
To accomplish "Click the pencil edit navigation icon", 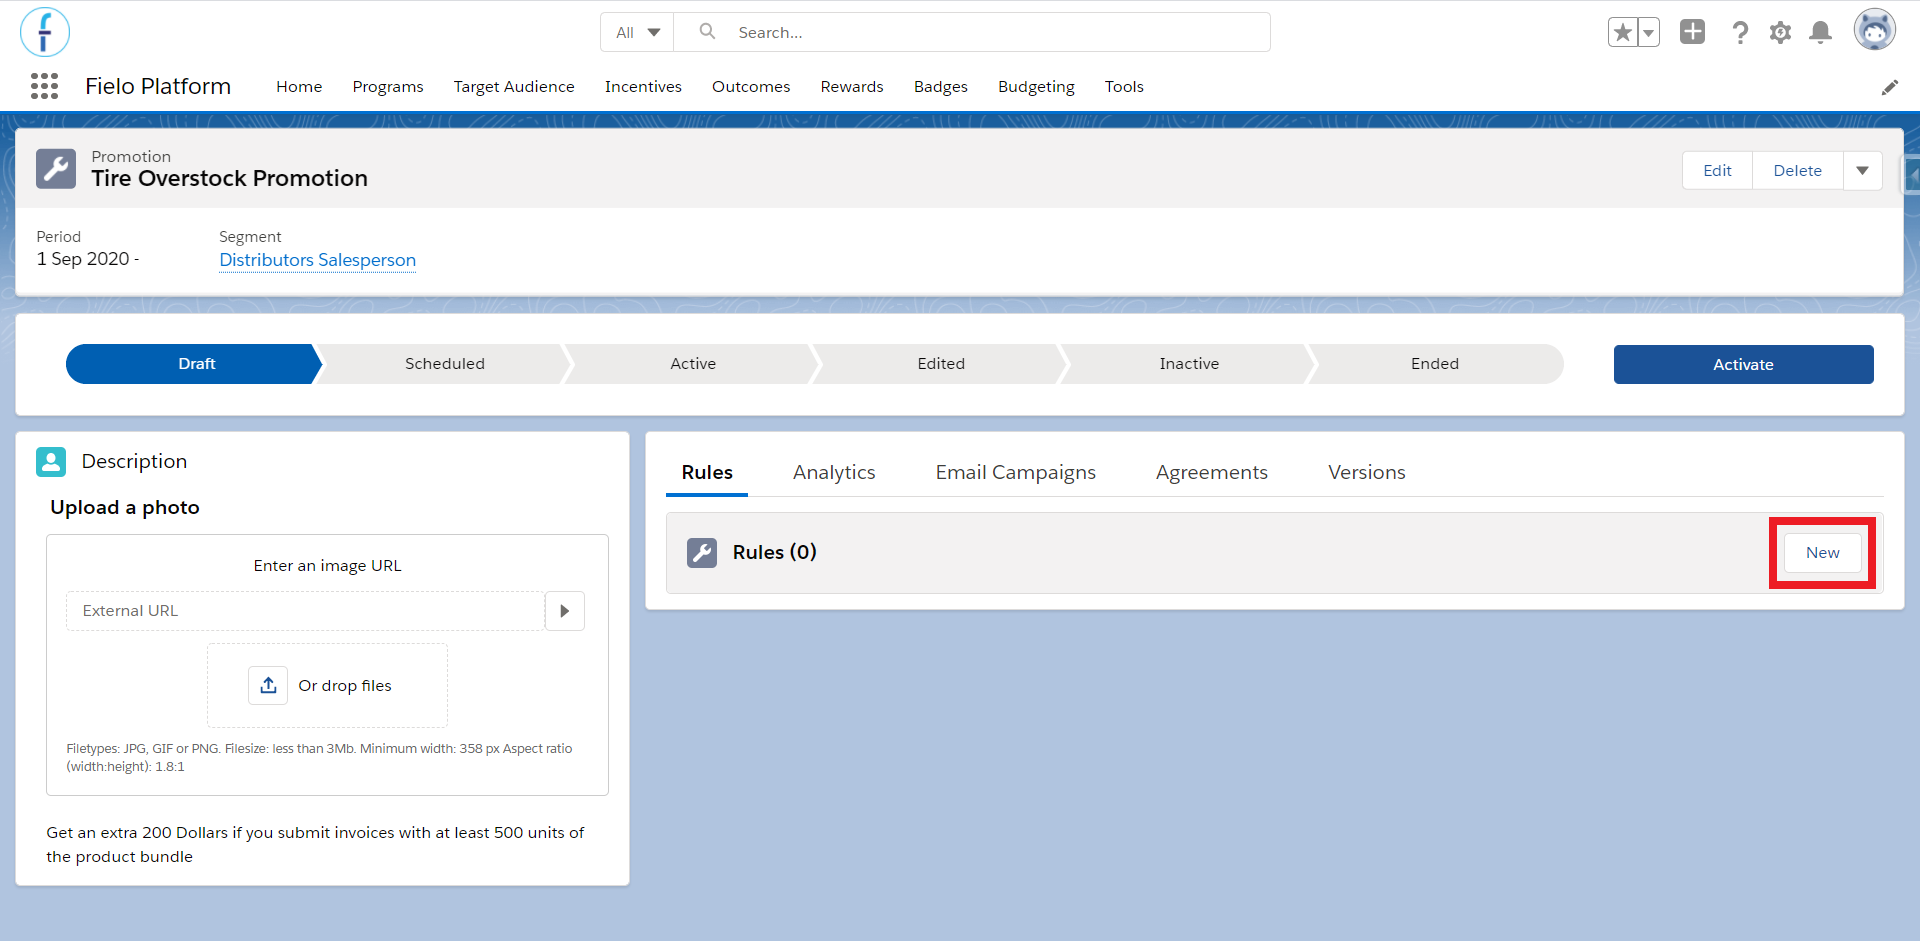I will click(1890, 87).
